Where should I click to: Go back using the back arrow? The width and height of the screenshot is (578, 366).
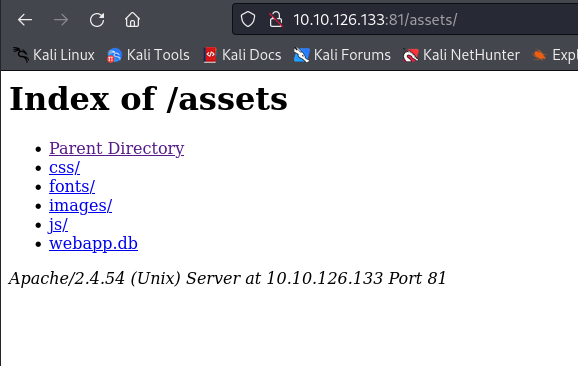coord(25,20)
